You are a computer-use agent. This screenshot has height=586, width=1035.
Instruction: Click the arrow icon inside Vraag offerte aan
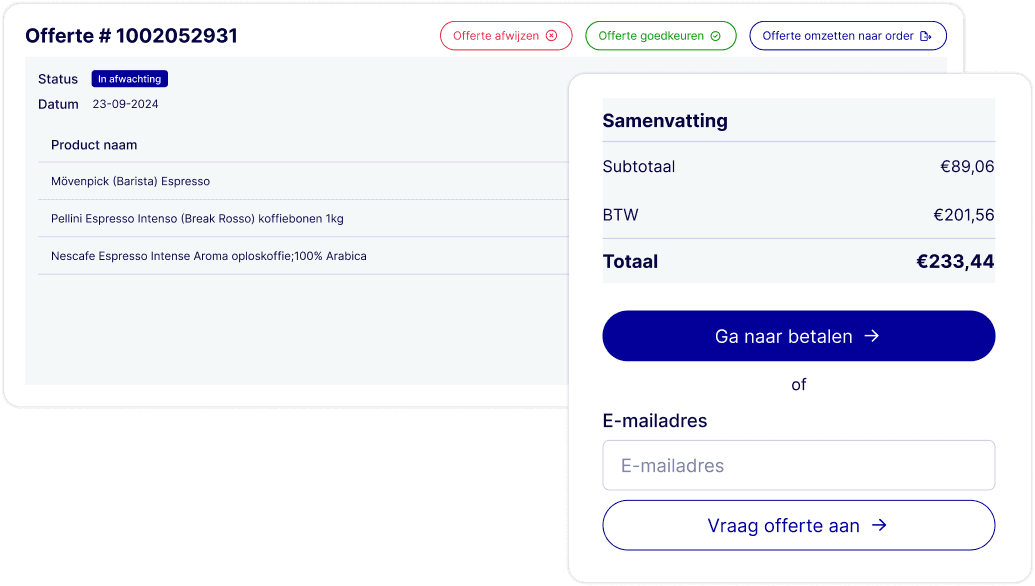(x=879, y=525)
